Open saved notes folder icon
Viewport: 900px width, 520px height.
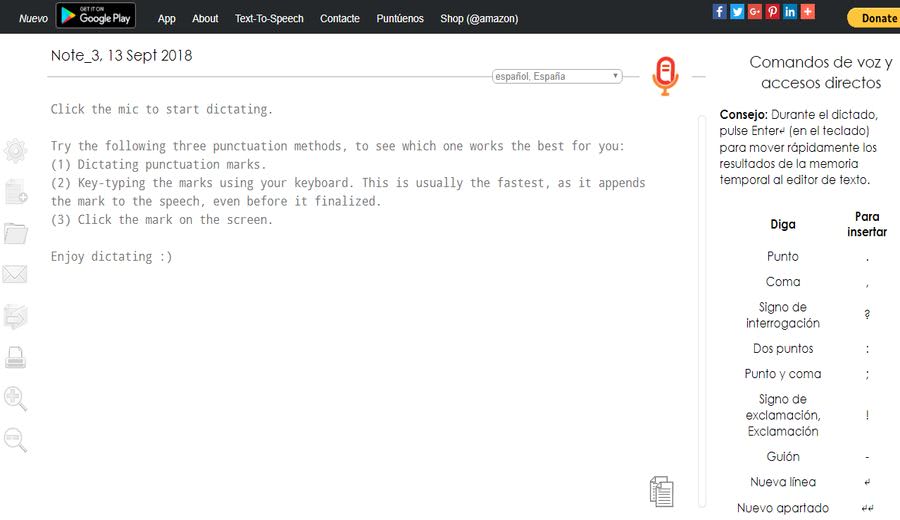pyautogui.click(x=15, y=233)
